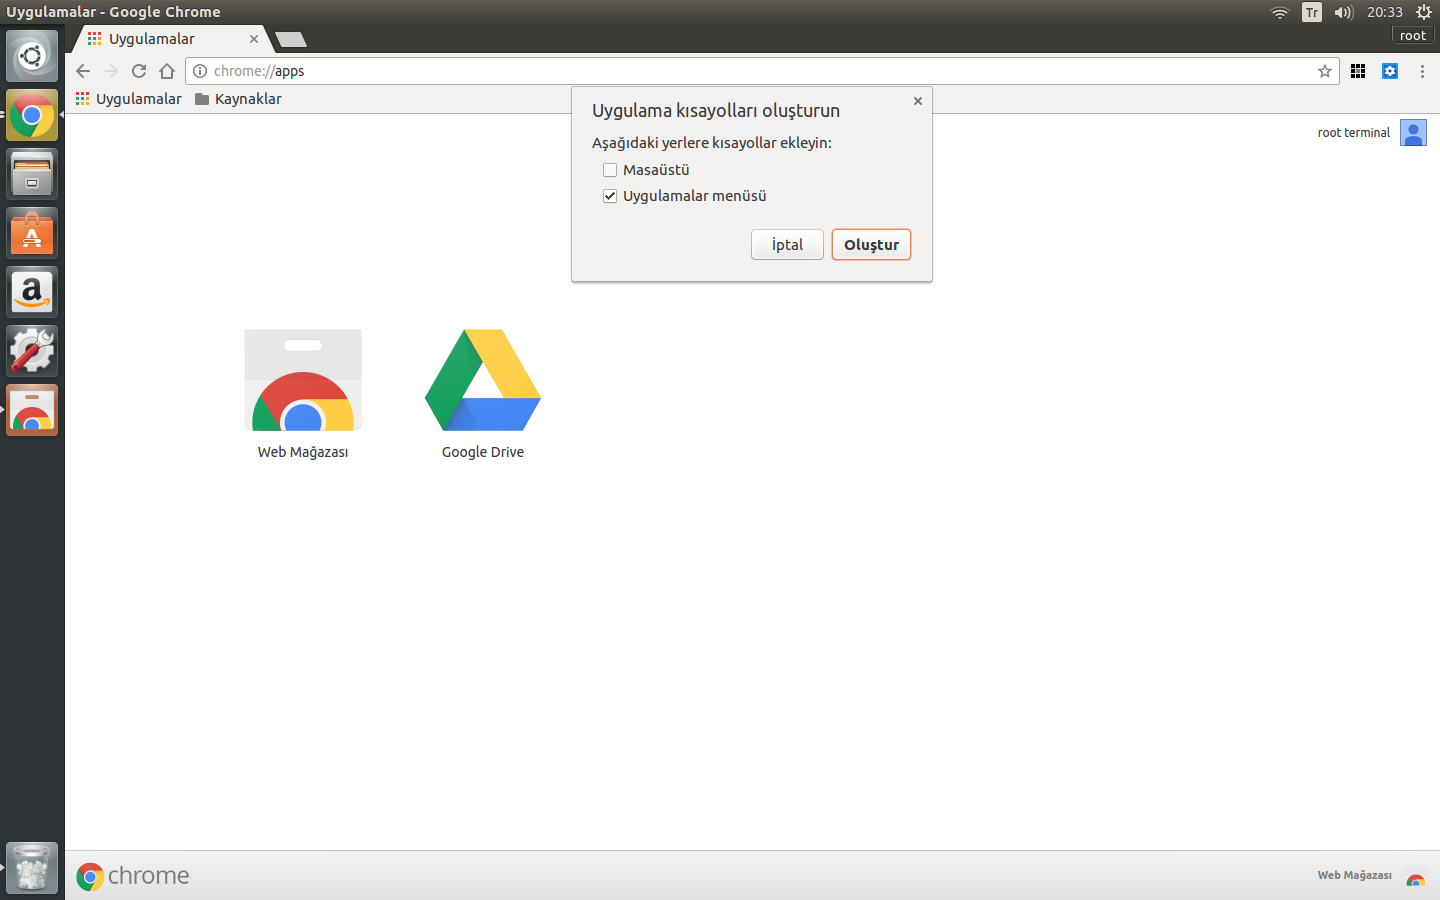Open the system session gear menu
Screen dimensions: 1440x900
pos(1424,12)
